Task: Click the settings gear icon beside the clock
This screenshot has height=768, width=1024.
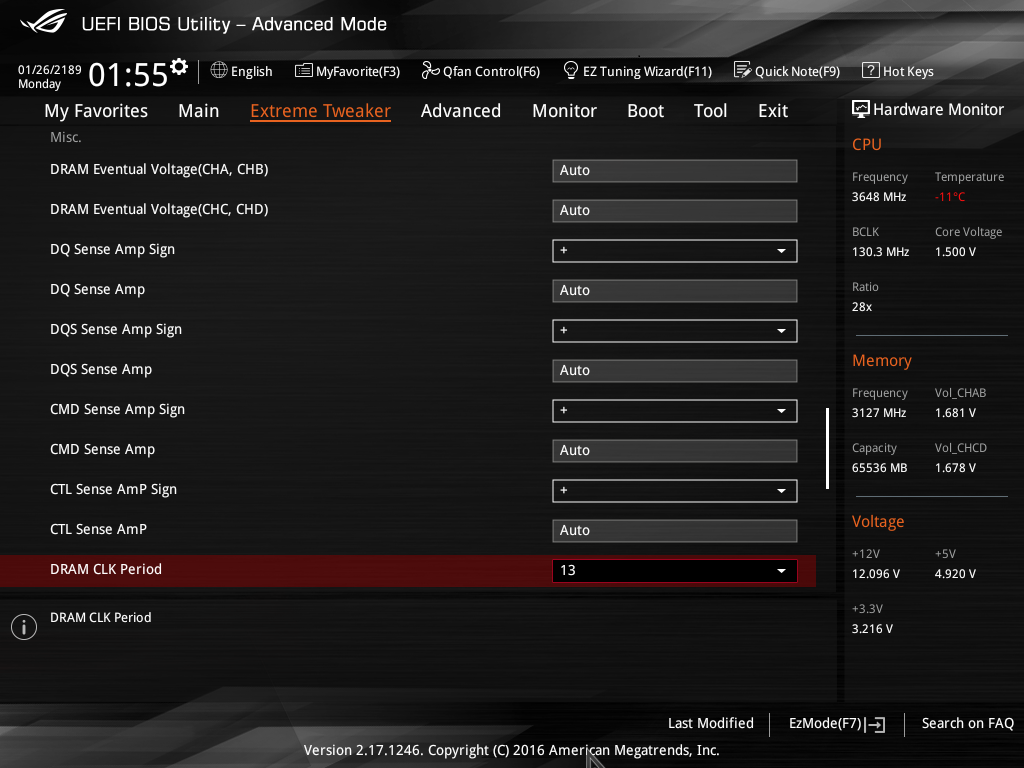Action: 179,67
